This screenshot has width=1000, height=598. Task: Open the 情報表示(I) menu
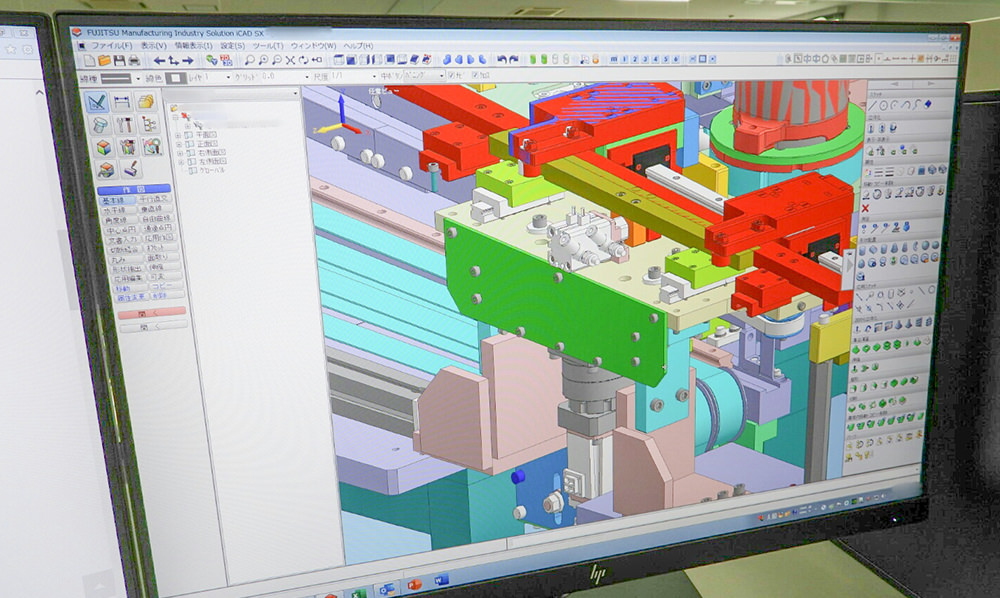(193, 46)
